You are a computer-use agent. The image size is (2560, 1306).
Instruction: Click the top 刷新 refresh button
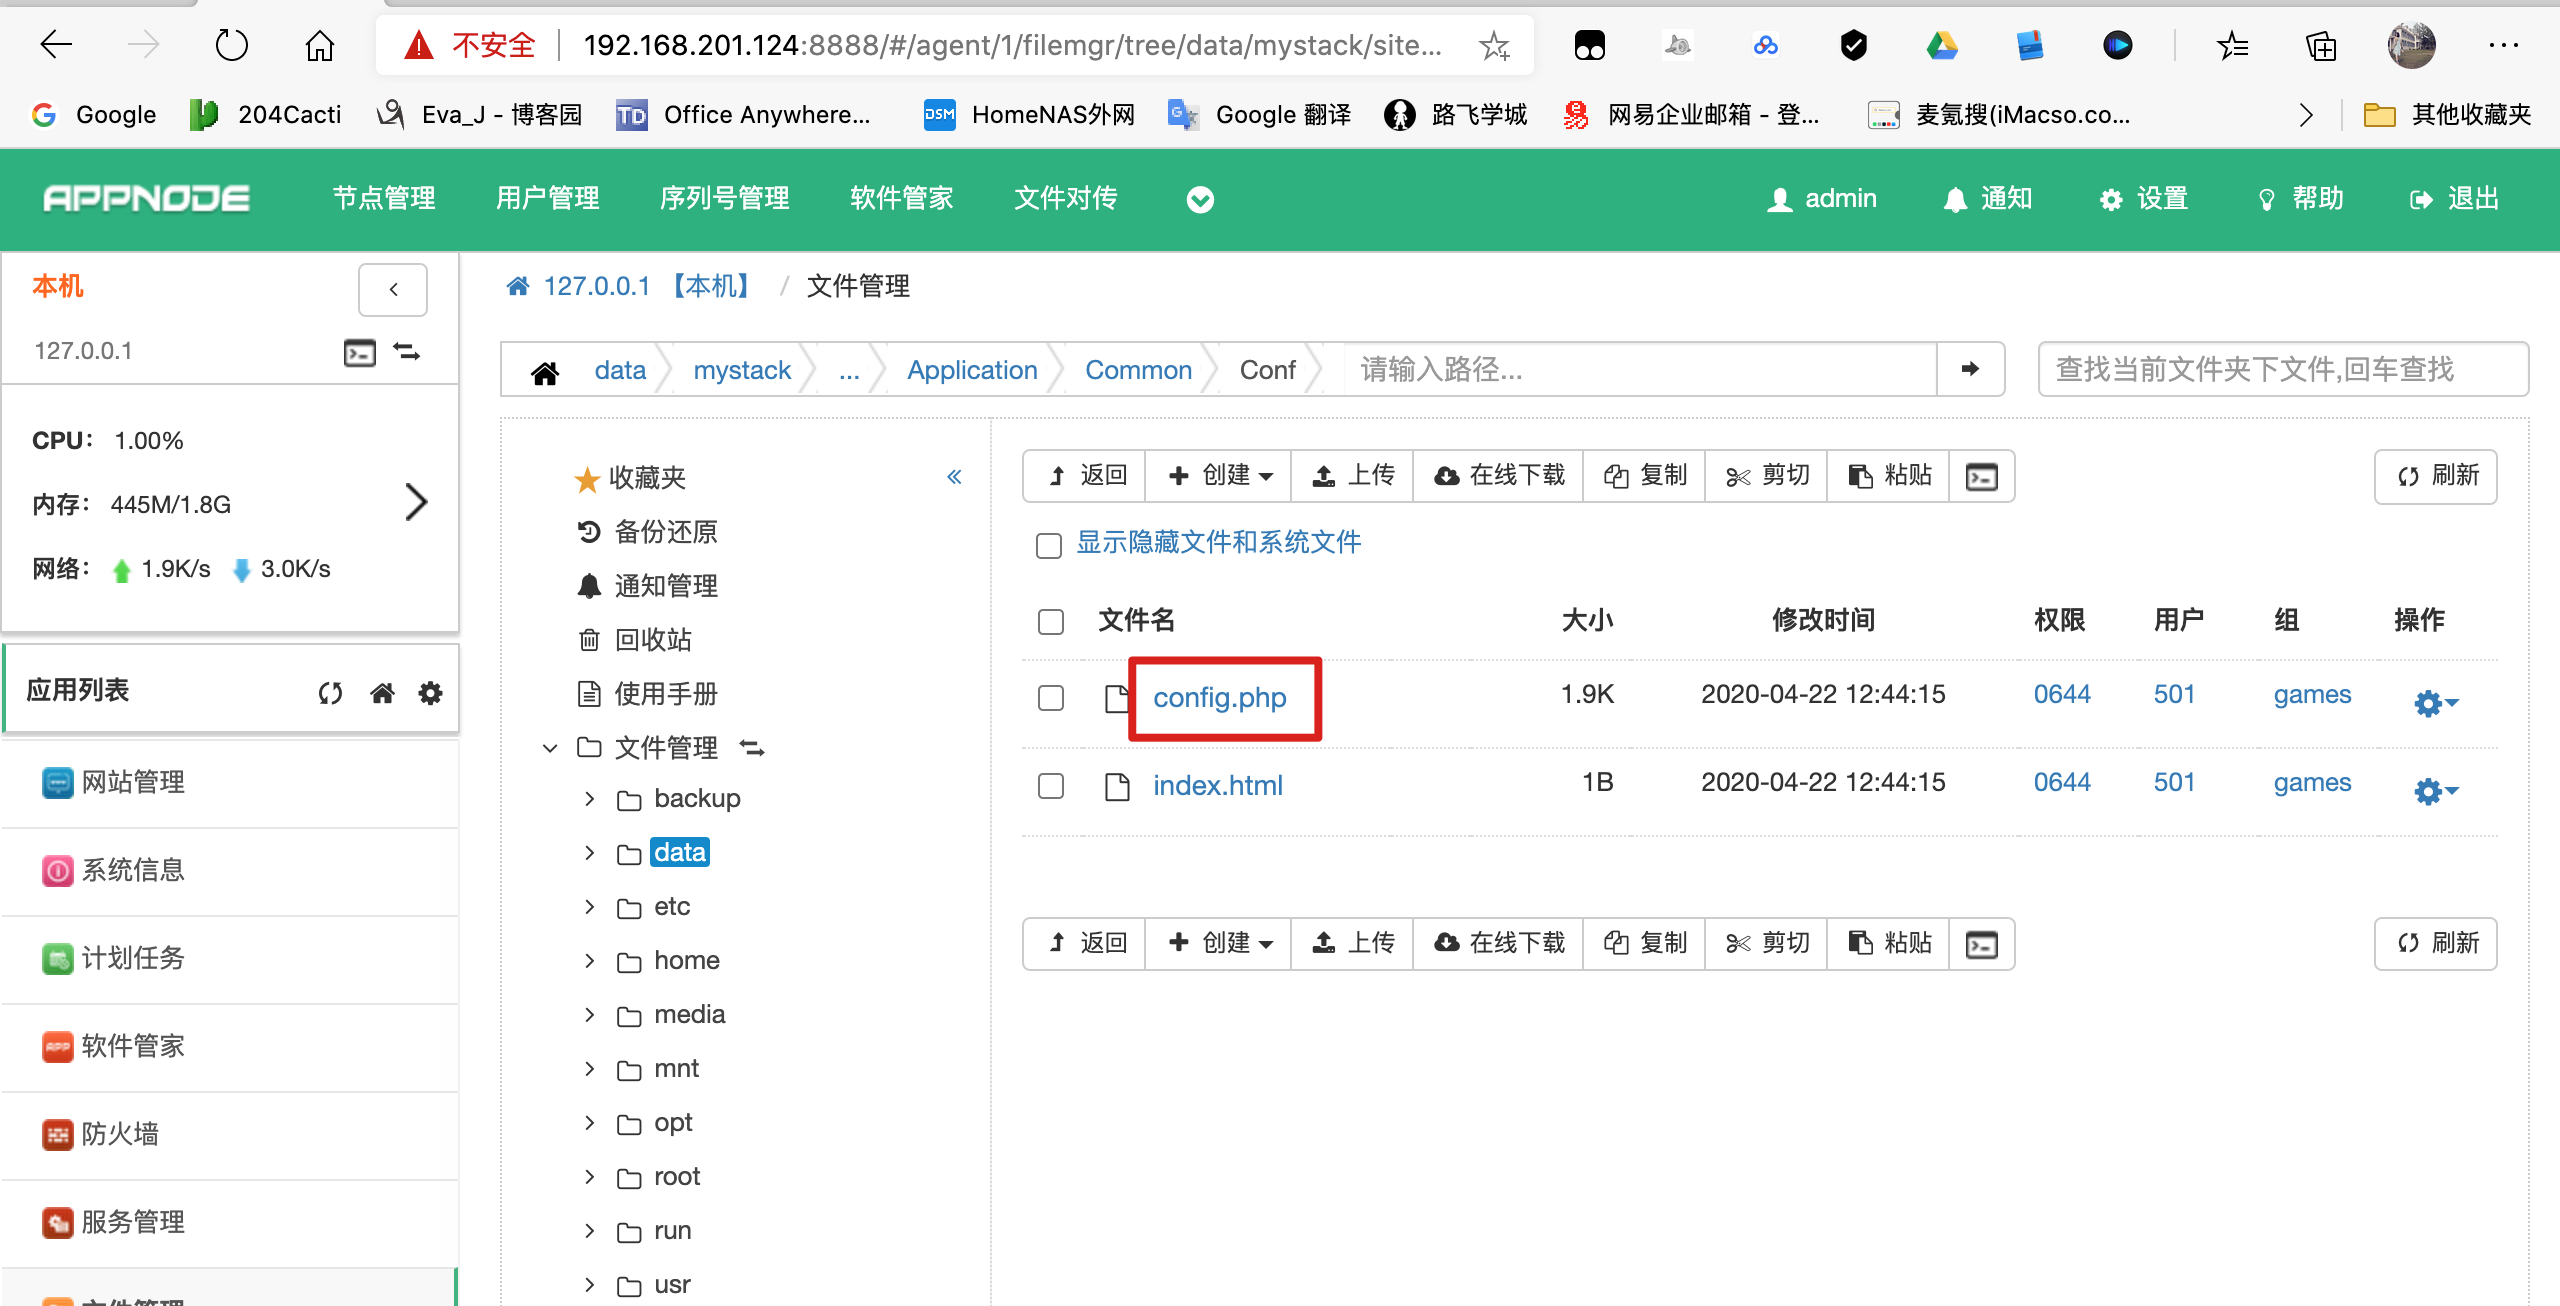point(2436,476)
